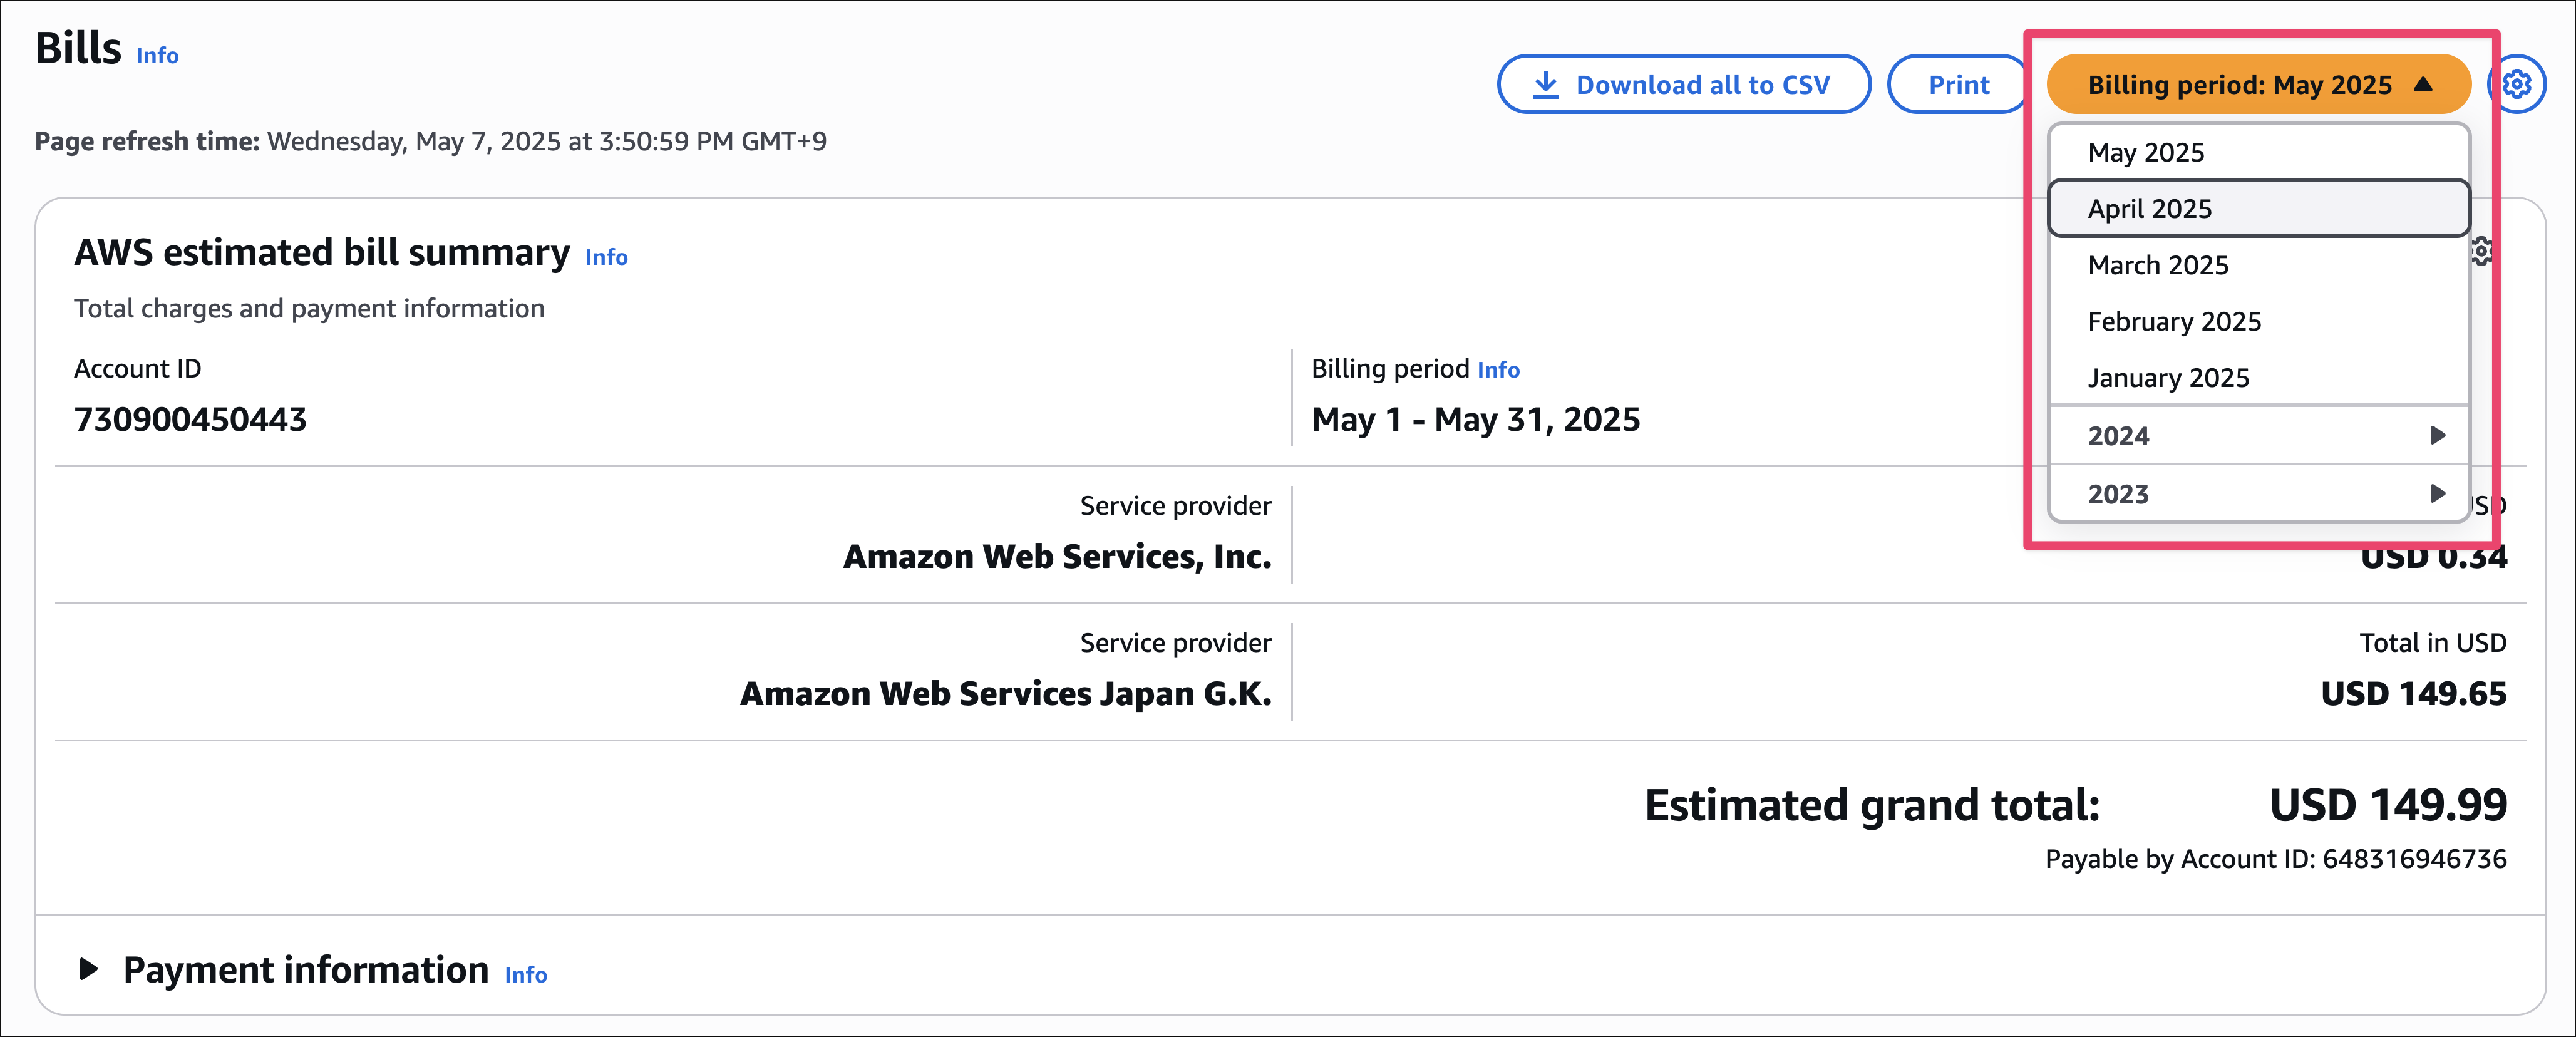Click the account ID 730900450443
2576x1037 pixels.
tap(190, 419)
